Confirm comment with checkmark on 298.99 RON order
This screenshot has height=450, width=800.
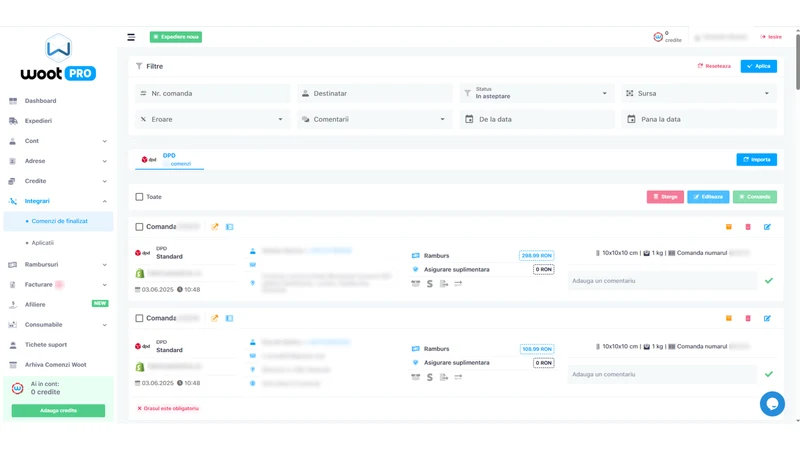pos(769,281)
